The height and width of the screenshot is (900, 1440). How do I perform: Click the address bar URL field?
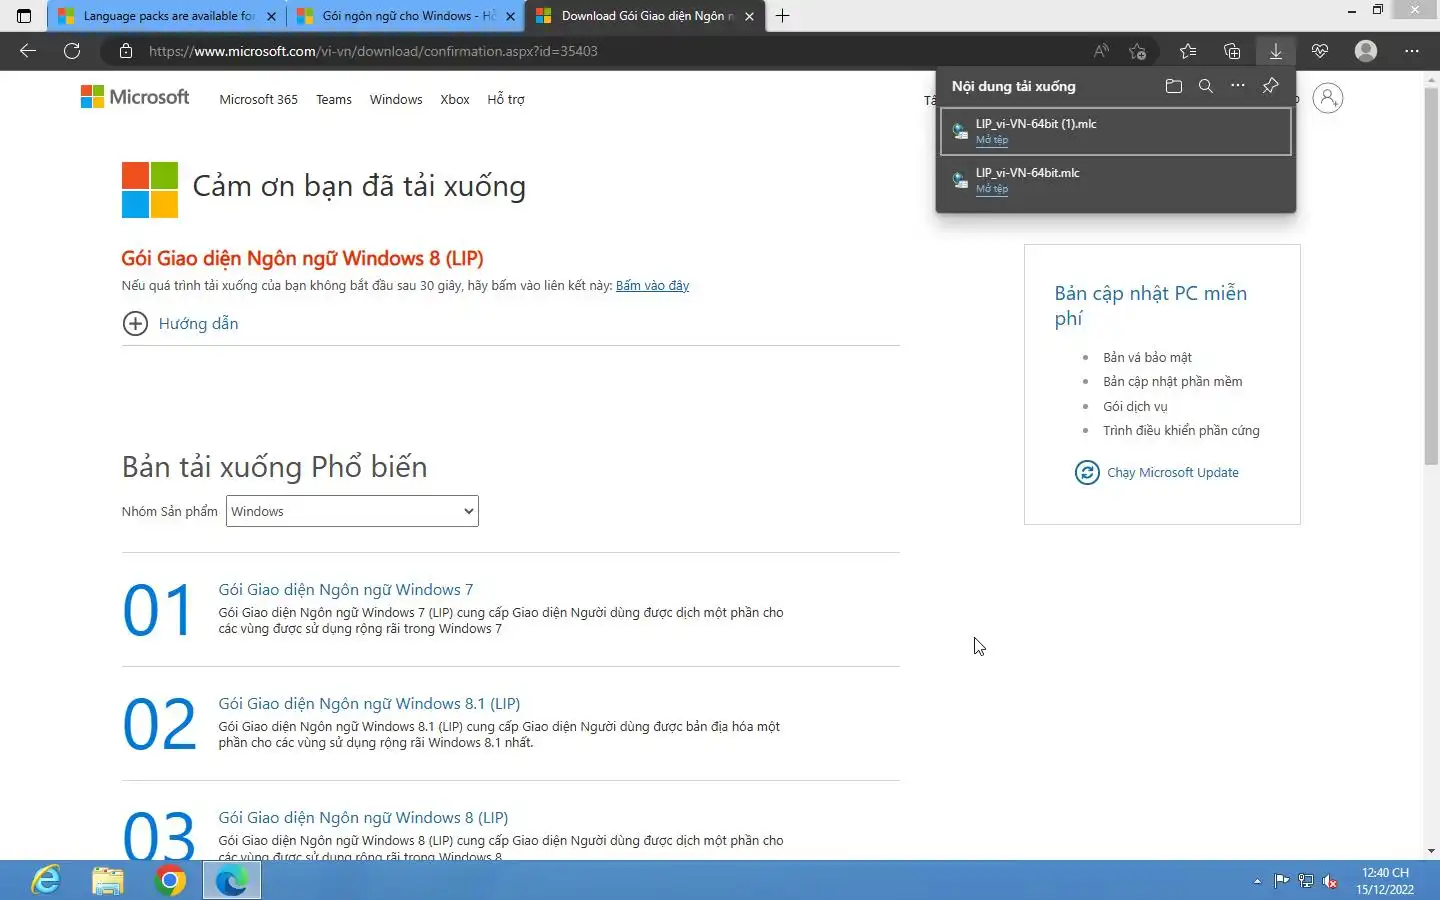(x=610, y=51)
